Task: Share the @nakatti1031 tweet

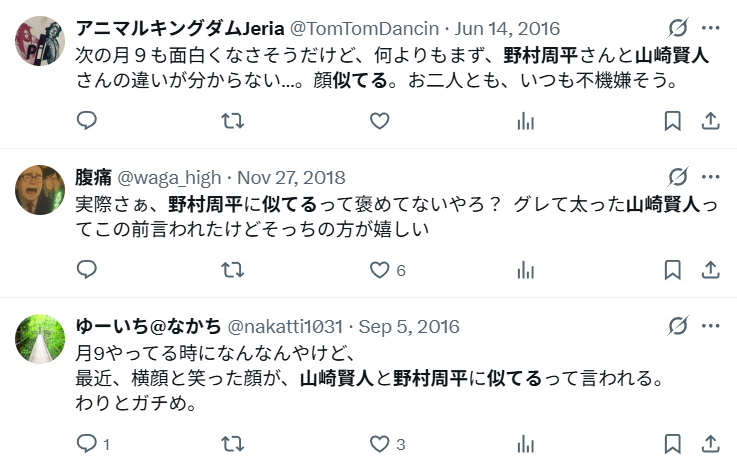Action: 711,443
